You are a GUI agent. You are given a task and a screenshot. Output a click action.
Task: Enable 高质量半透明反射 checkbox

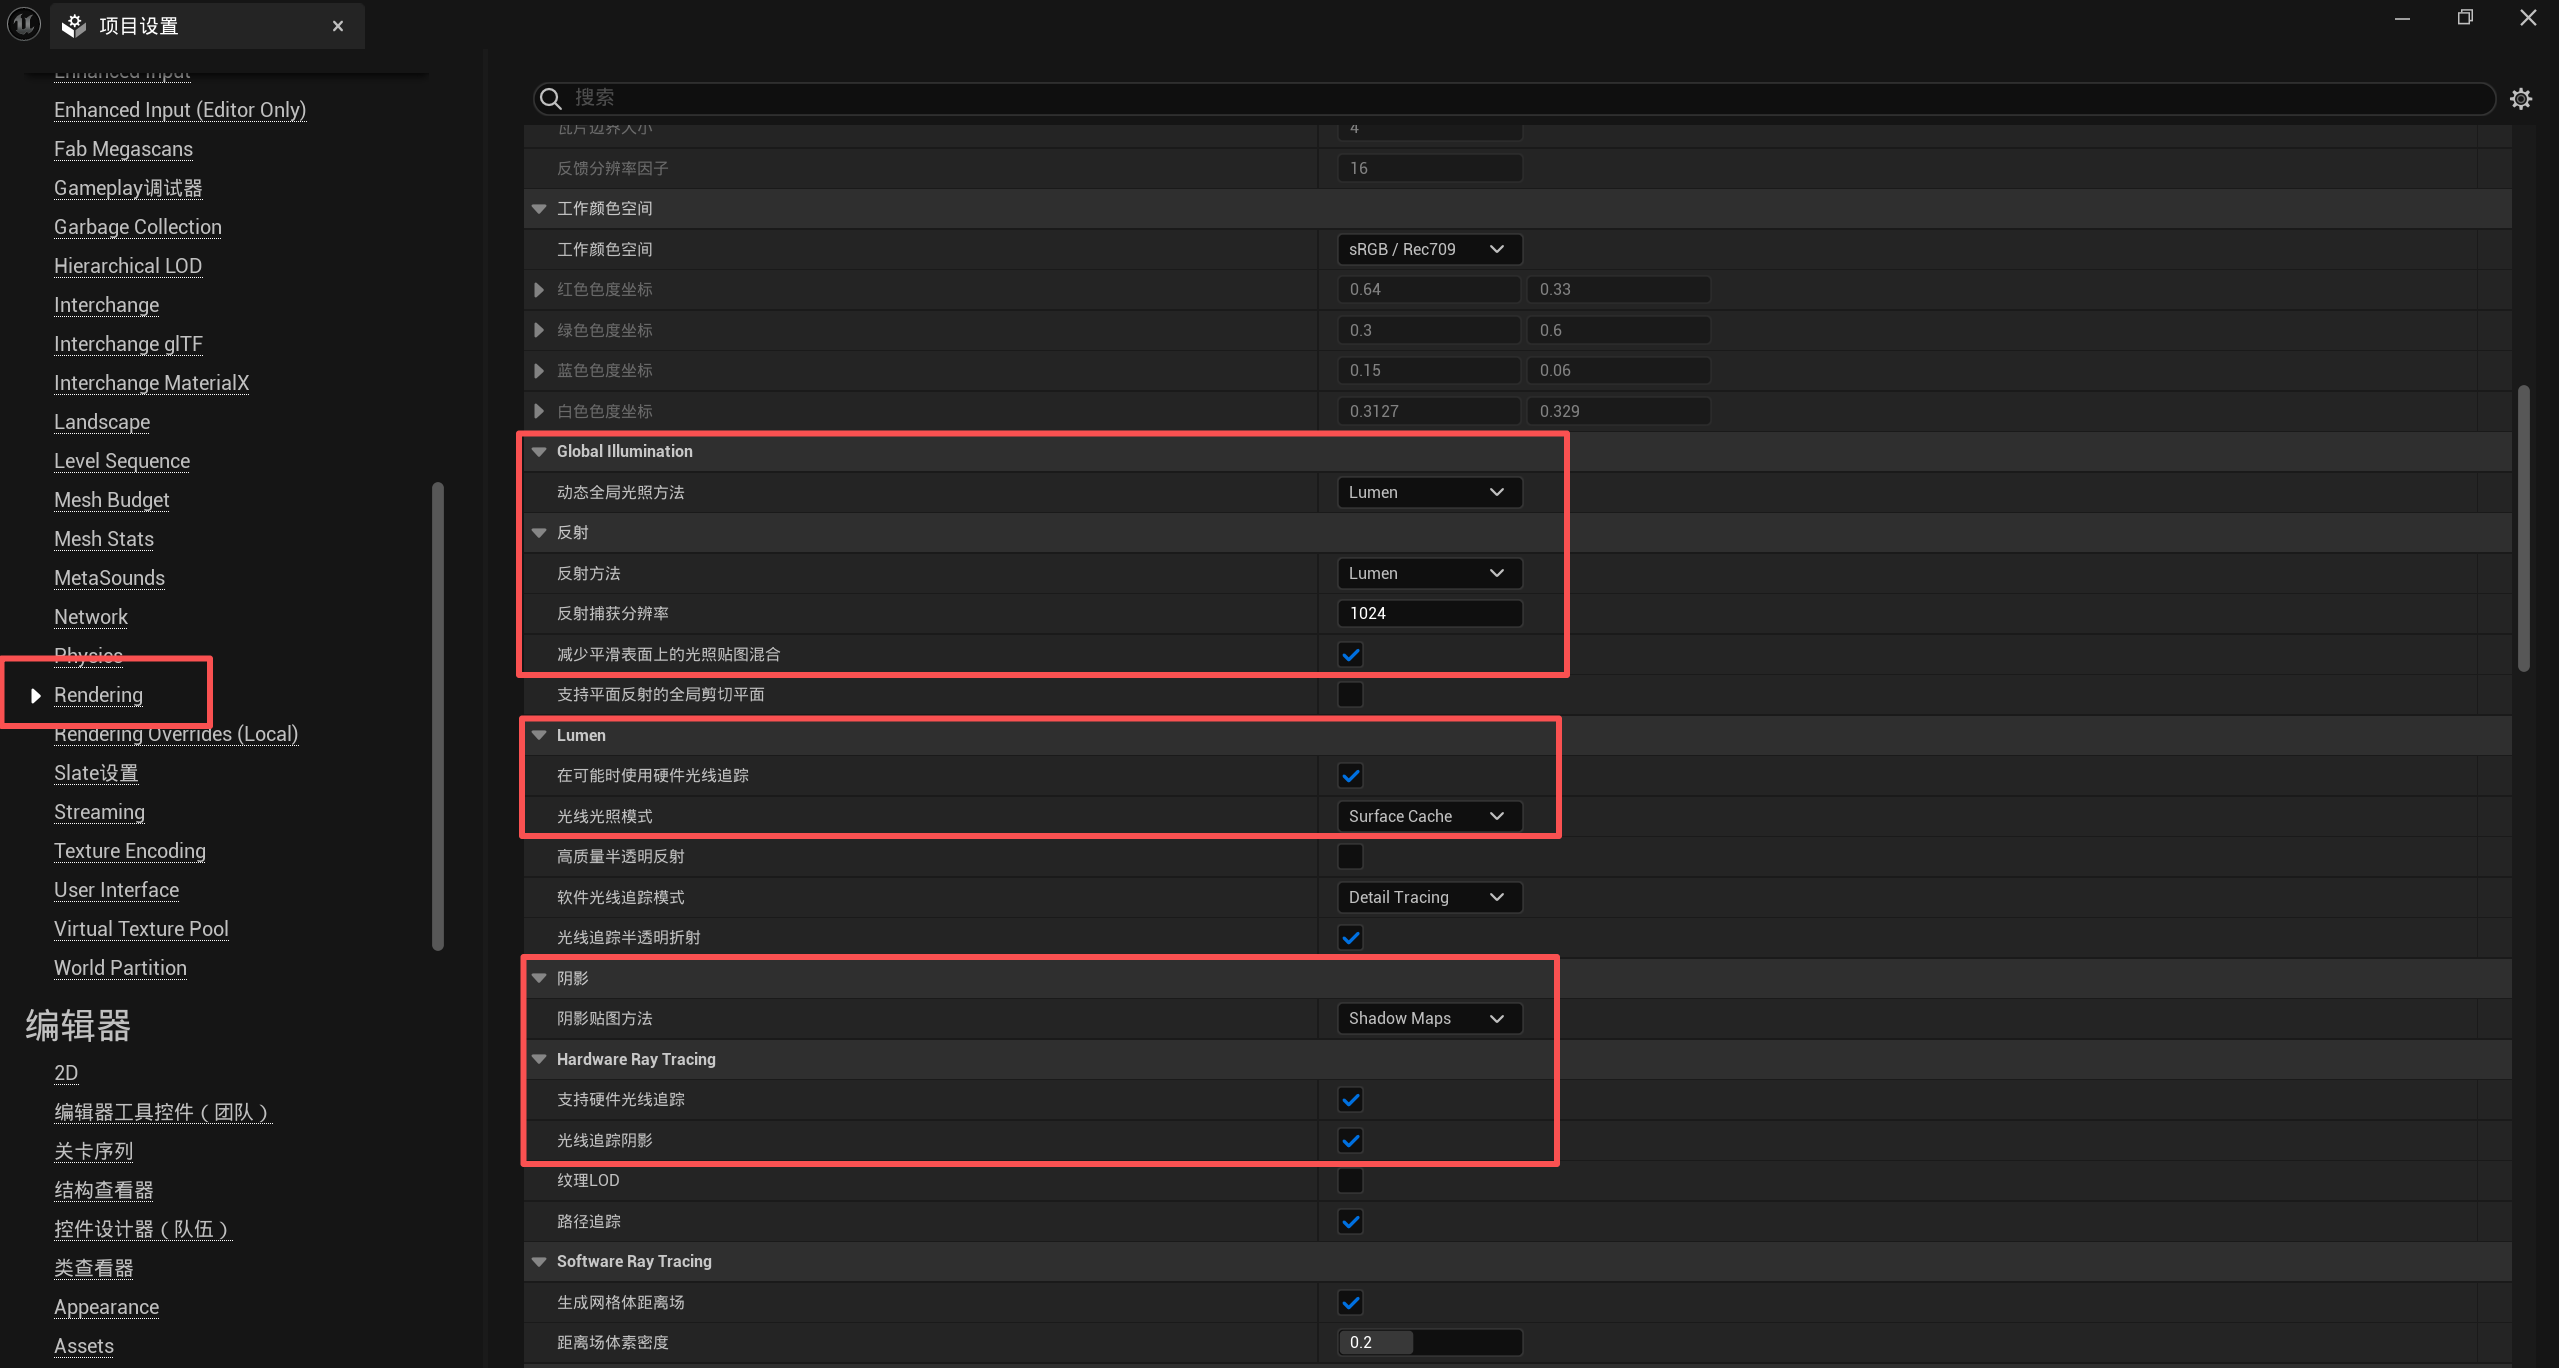1350,856
